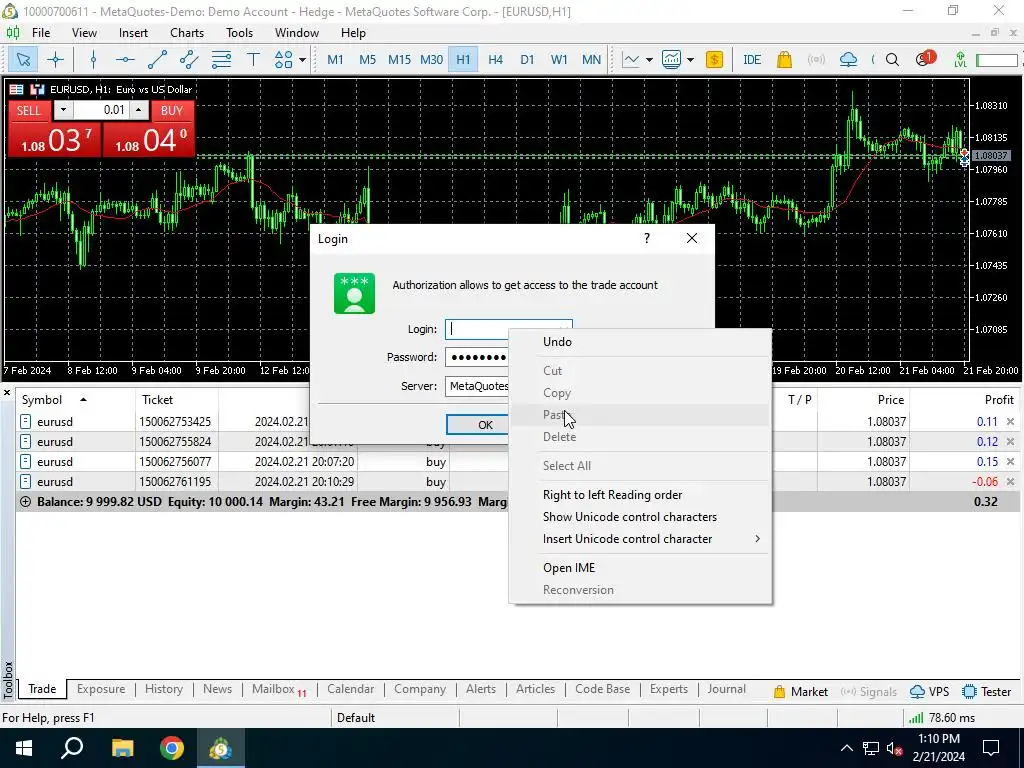Viewport: 1024px width, 768px height.
Task: Increase the lot volume arrow
Action: pos(138,110)
